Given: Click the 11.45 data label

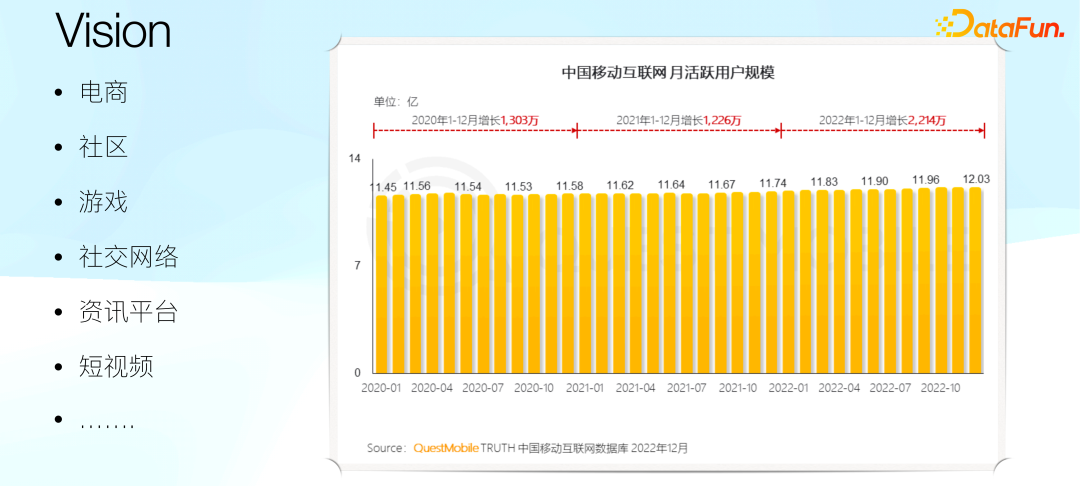Looking at the screenshot, I should [383, 187].
